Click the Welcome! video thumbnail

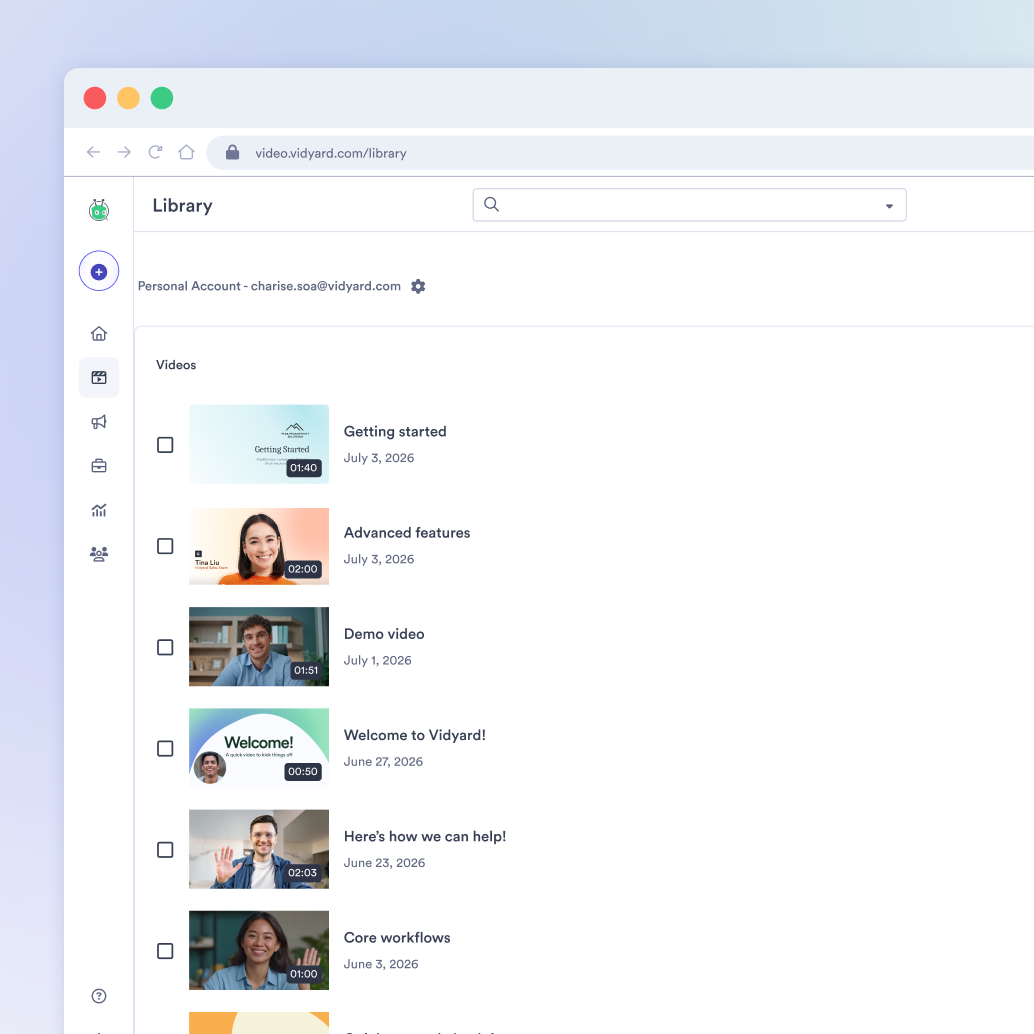(x=258, y=748)
